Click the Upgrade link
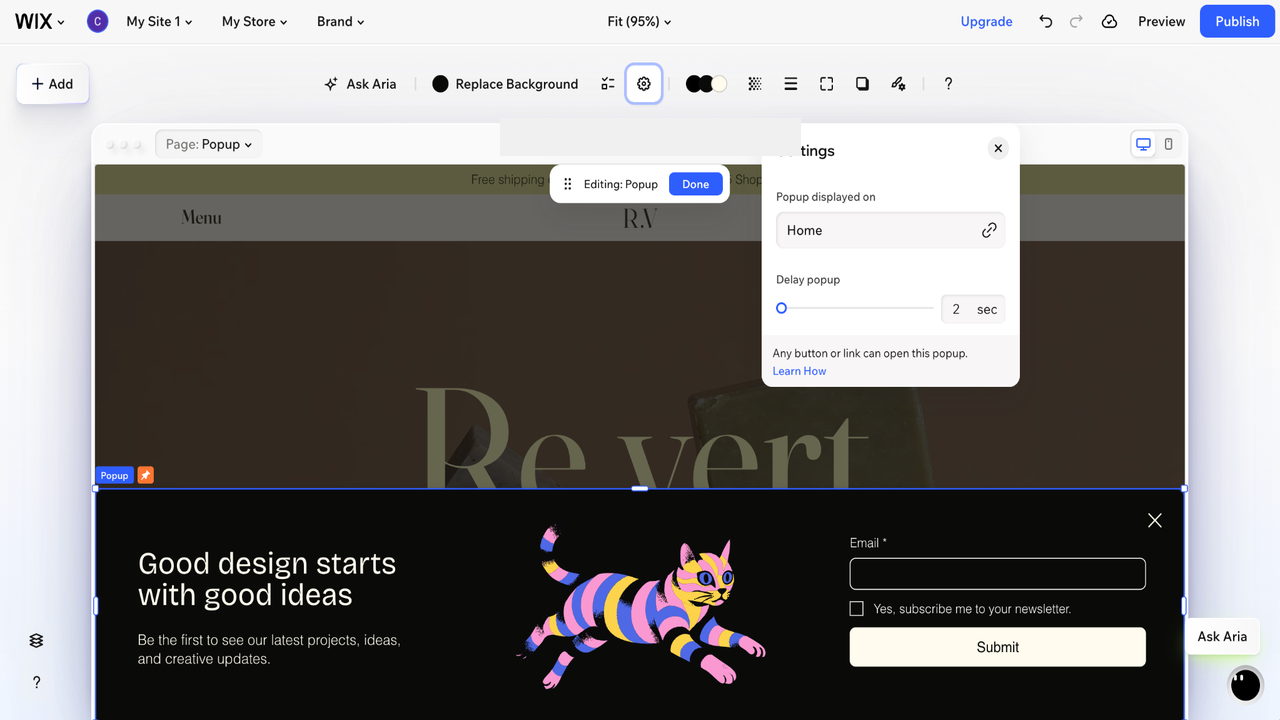Viewport: 1280px width, 720px height. (986, 21)
